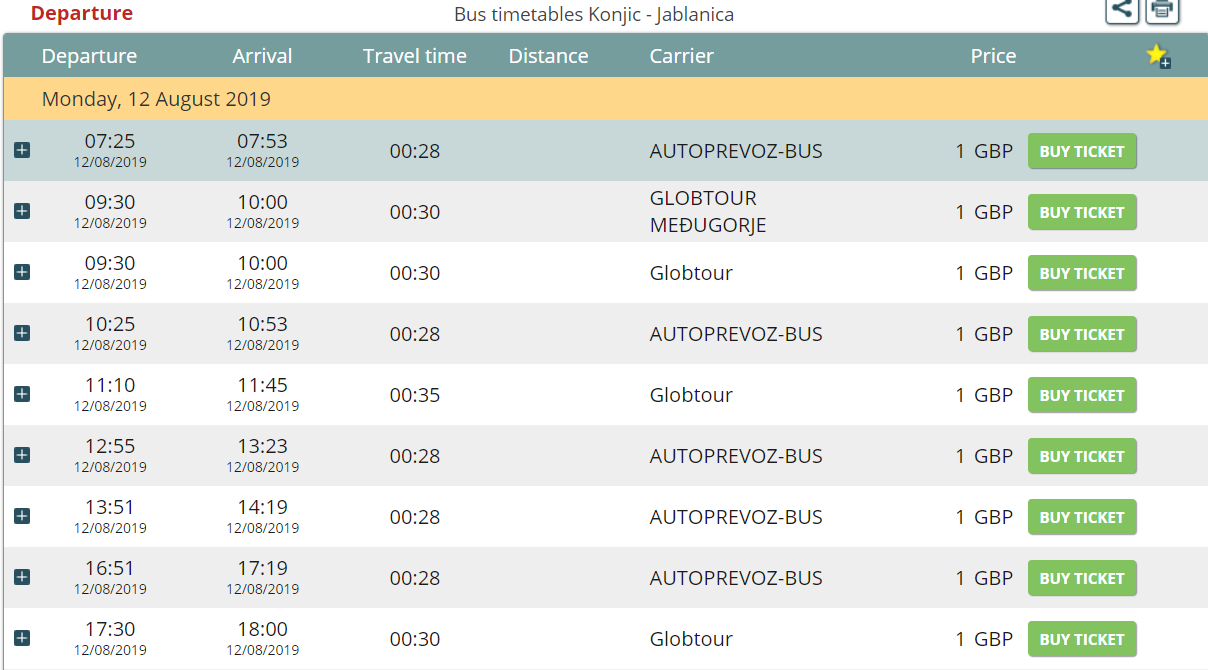Expand the 07:25 AUTOPREVOZ-BUS departure details

(x=22, y=150)
